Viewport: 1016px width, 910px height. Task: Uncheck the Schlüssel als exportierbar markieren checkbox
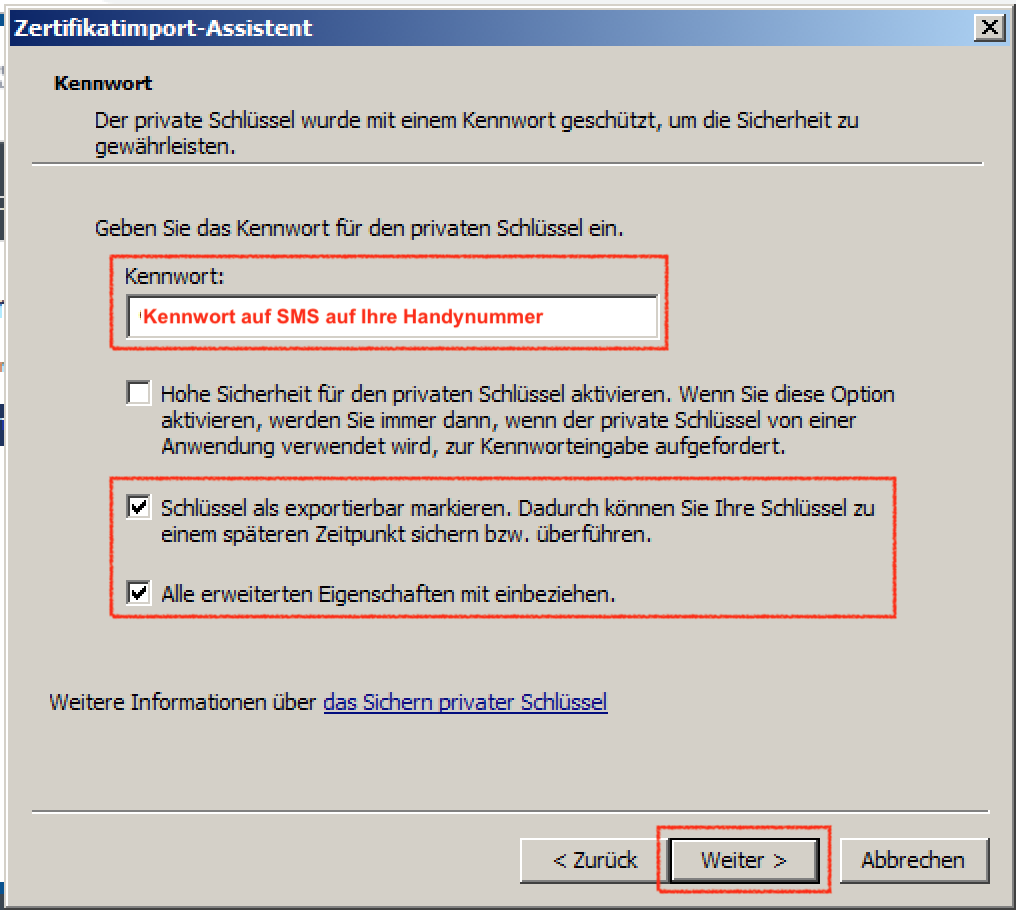pyautogui.click(x=139, y=507)
